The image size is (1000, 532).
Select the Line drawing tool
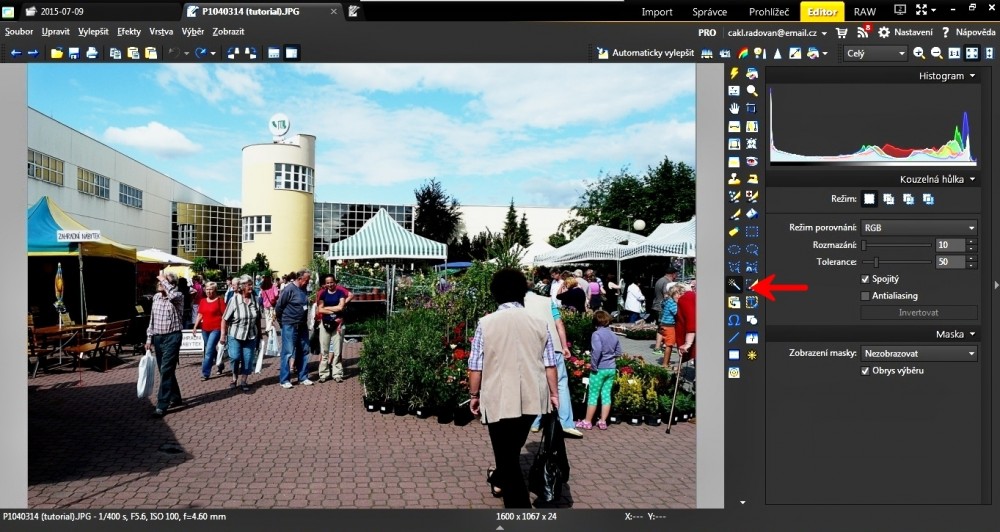(734, 338)
